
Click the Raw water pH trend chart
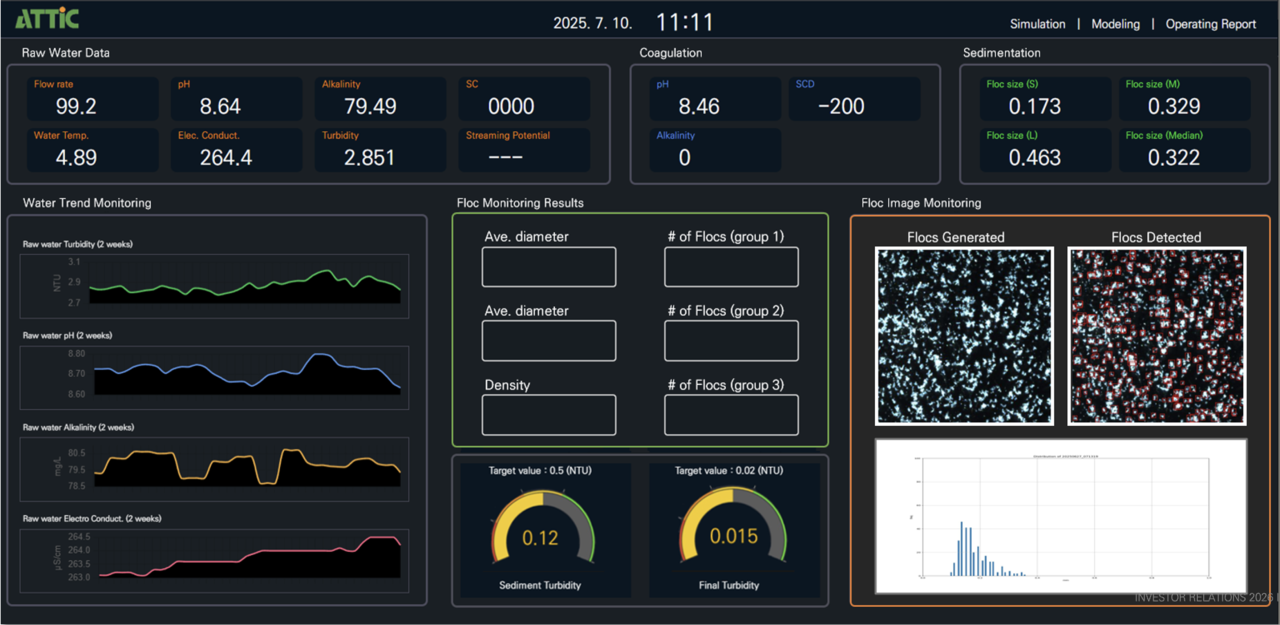[214, 377]
